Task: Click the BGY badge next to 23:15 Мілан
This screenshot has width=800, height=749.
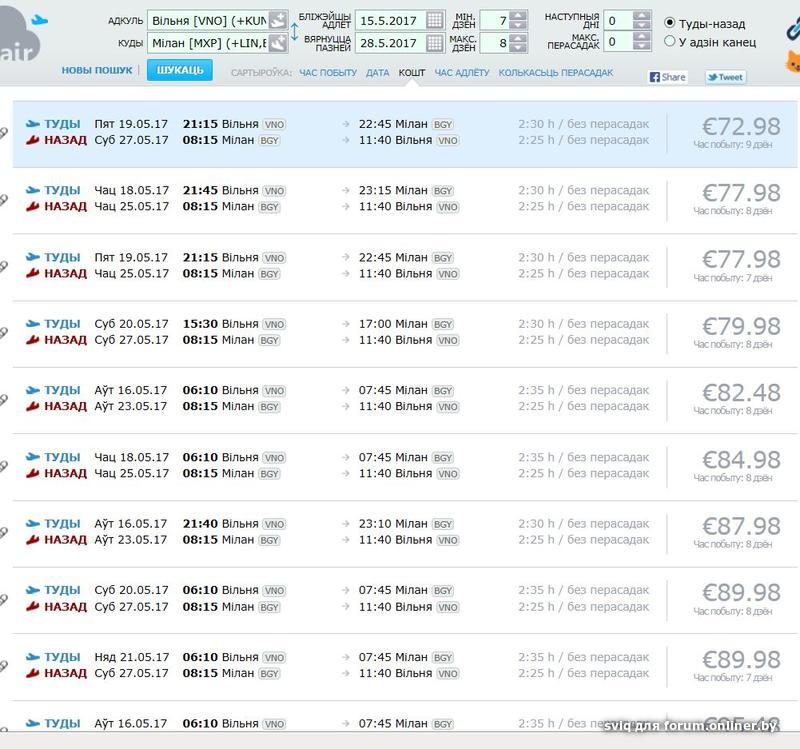Action: coord(443,191)
